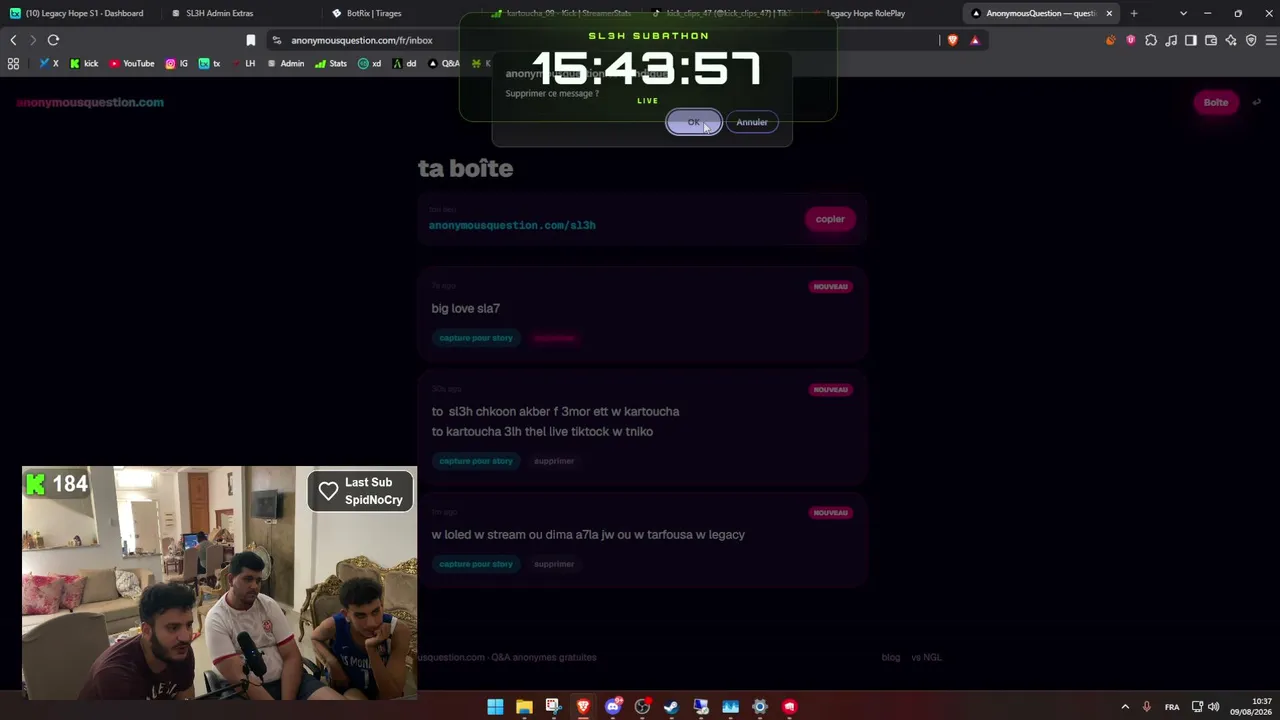Delete the legacy message with supprimer
The height and width of the screenshot is (720, 1280).
point(554,564)
